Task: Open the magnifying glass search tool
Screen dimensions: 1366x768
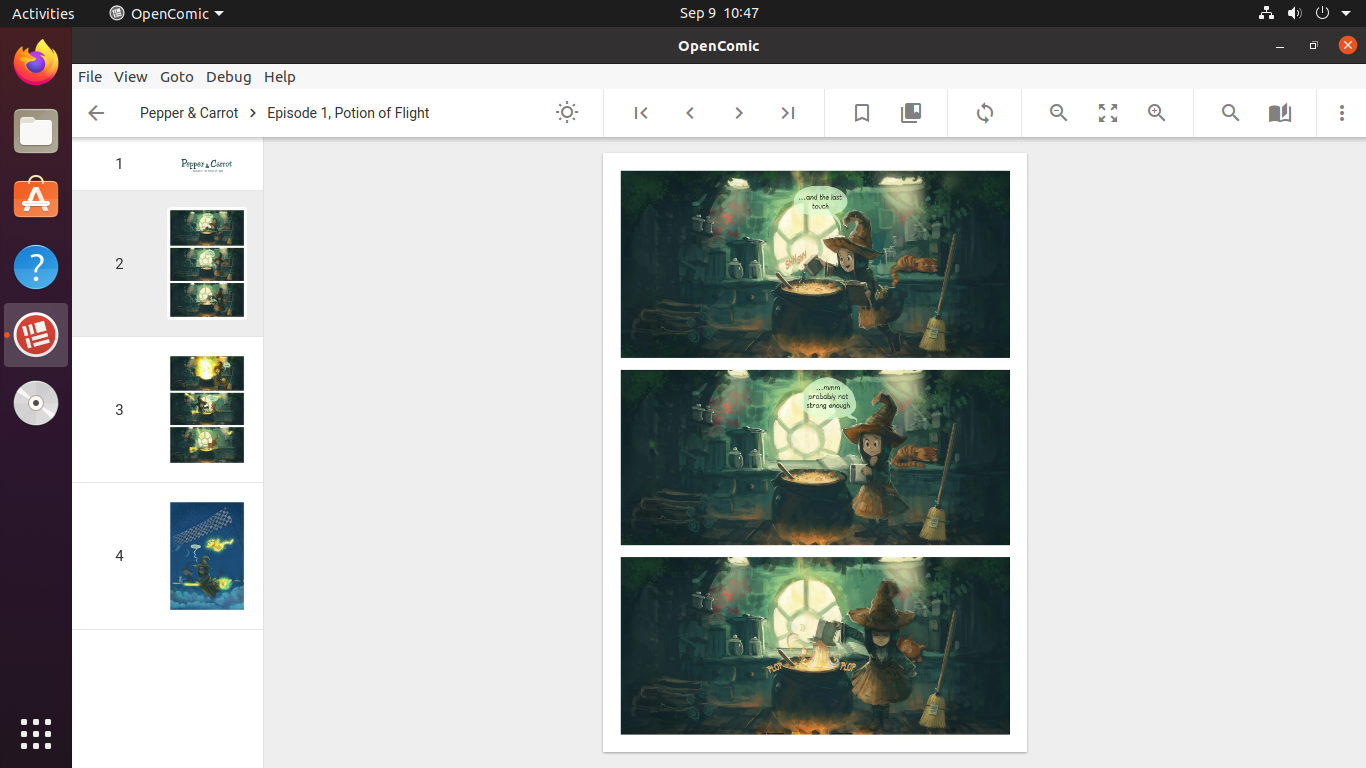Action: point(1231,113)
